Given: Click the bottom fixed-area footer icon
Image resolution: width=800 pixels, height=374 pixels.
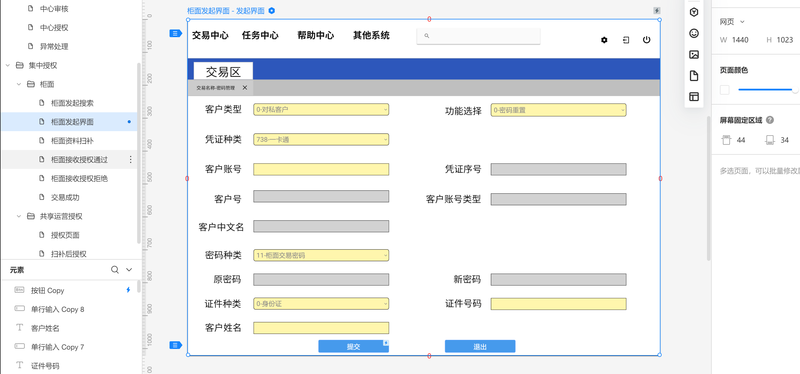Looking at the screenshot, I should point(770,140).
